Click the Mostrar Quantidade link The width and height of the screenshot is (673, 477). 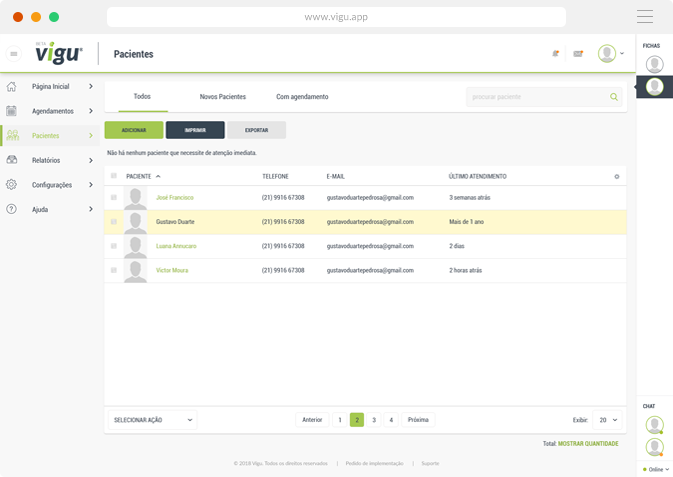(588, 444)
